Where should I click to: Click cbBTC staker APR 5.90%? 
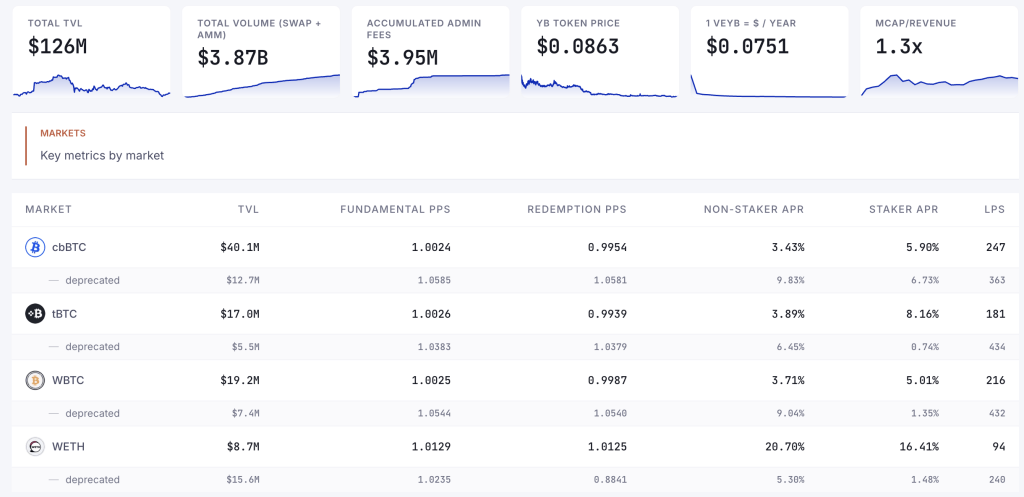click(x=922, y=248)
